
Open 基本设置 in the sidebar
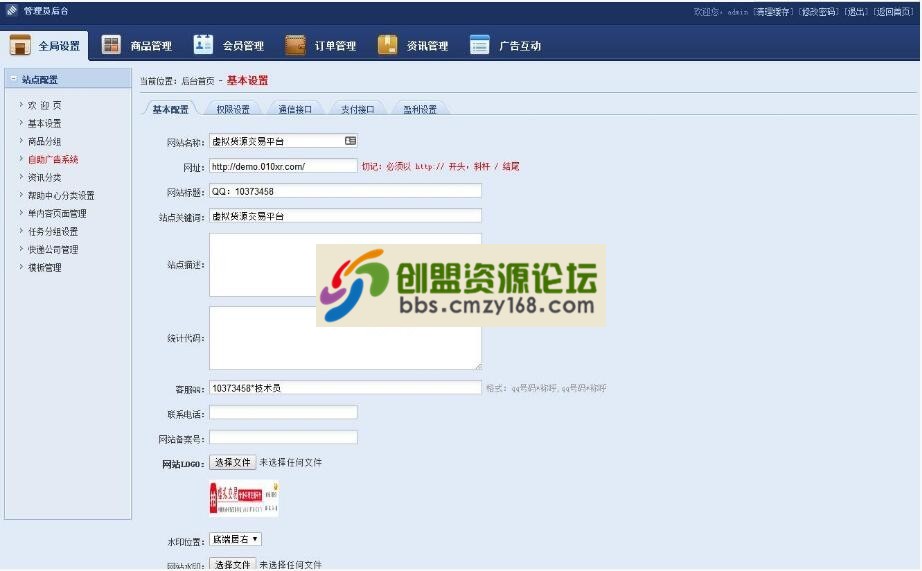click(45, 123)
